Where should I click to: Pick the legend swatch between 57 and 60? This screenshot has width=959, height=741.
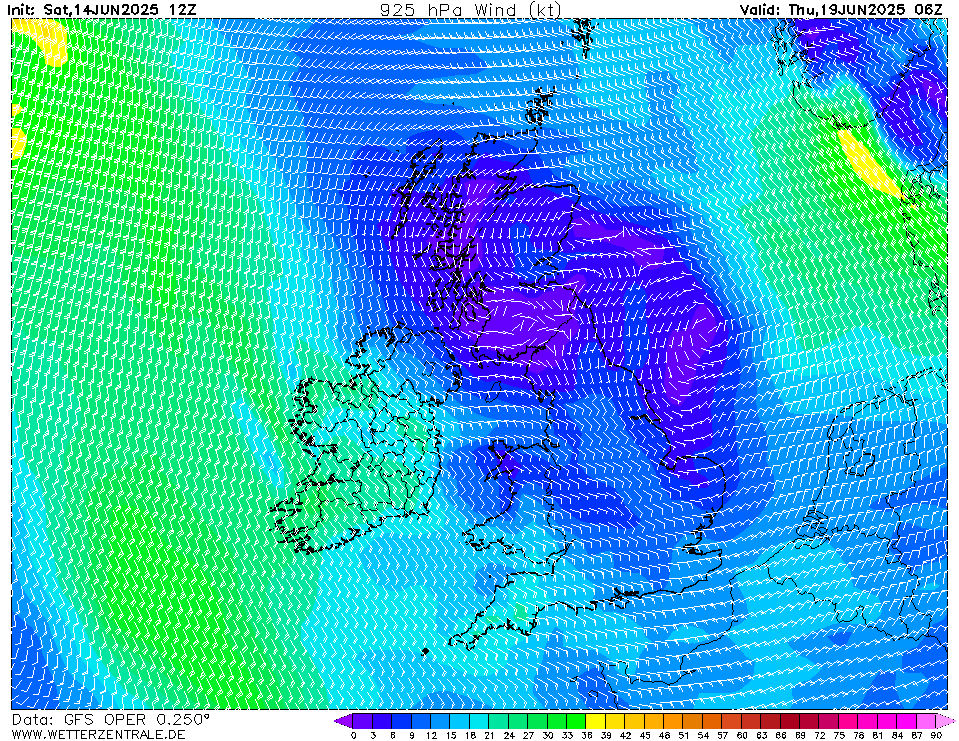(x=731, y=721)
